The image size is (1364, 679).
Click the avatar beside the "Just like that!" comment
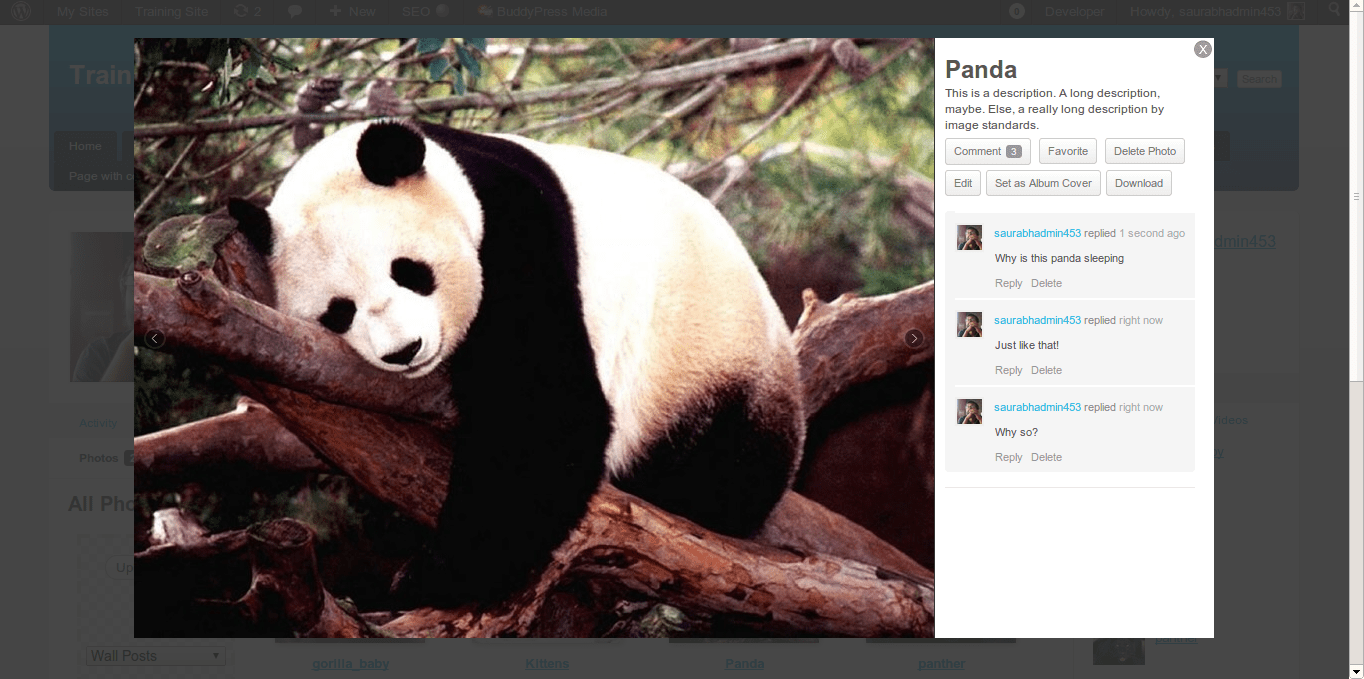[x=969, y=324]
